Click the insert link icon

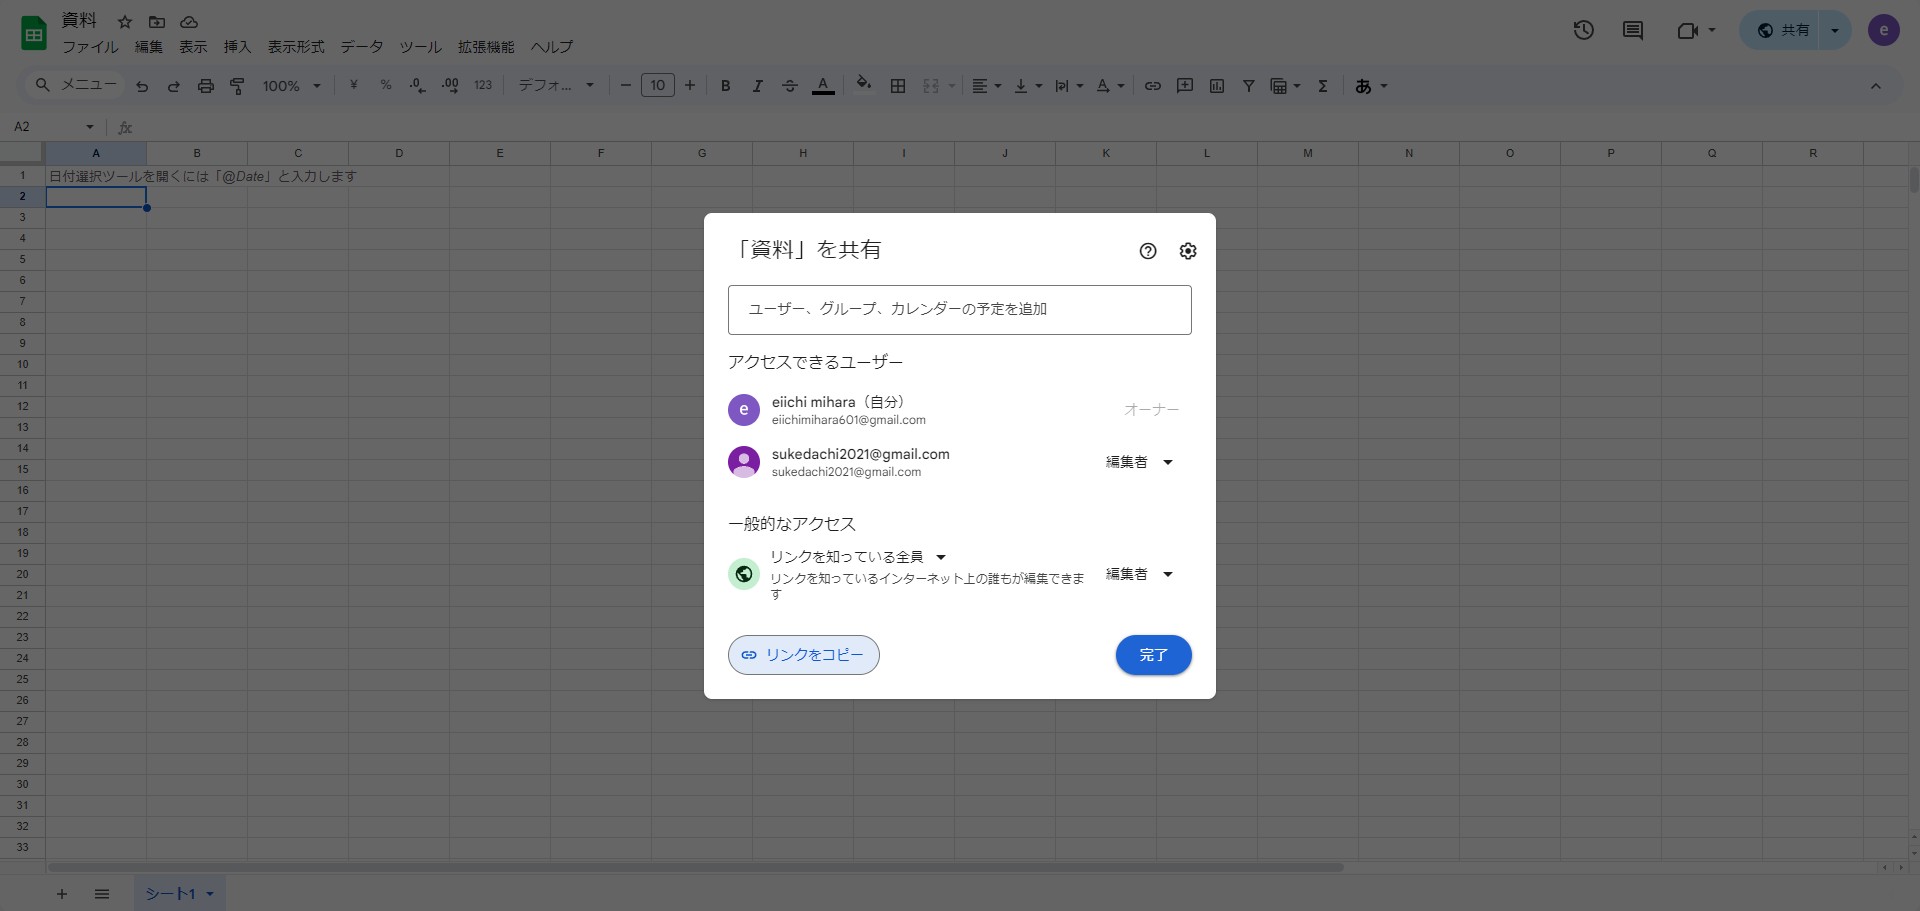click(1153, 86)
